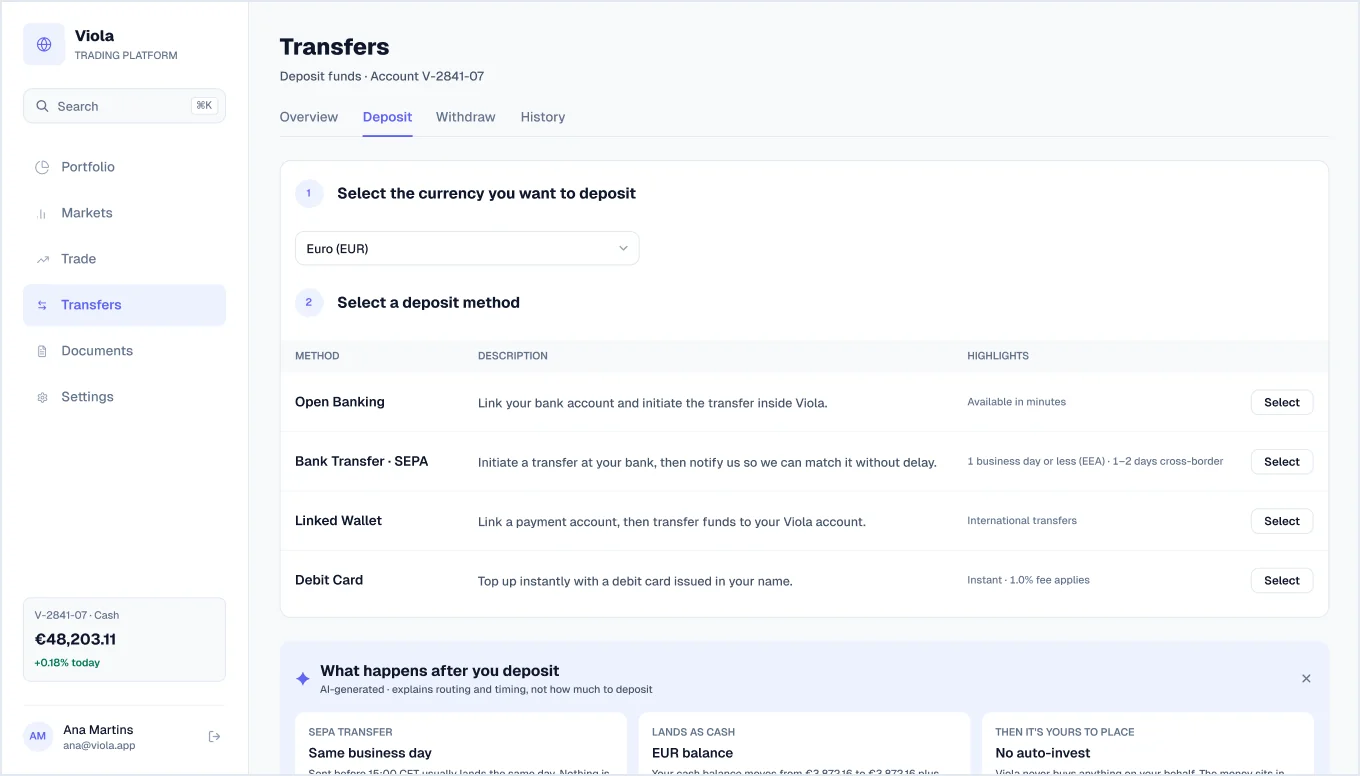Click the Debit Card method name
Image resolution: width=1360 pixels, height=776 pixels.
coord(329,580)
